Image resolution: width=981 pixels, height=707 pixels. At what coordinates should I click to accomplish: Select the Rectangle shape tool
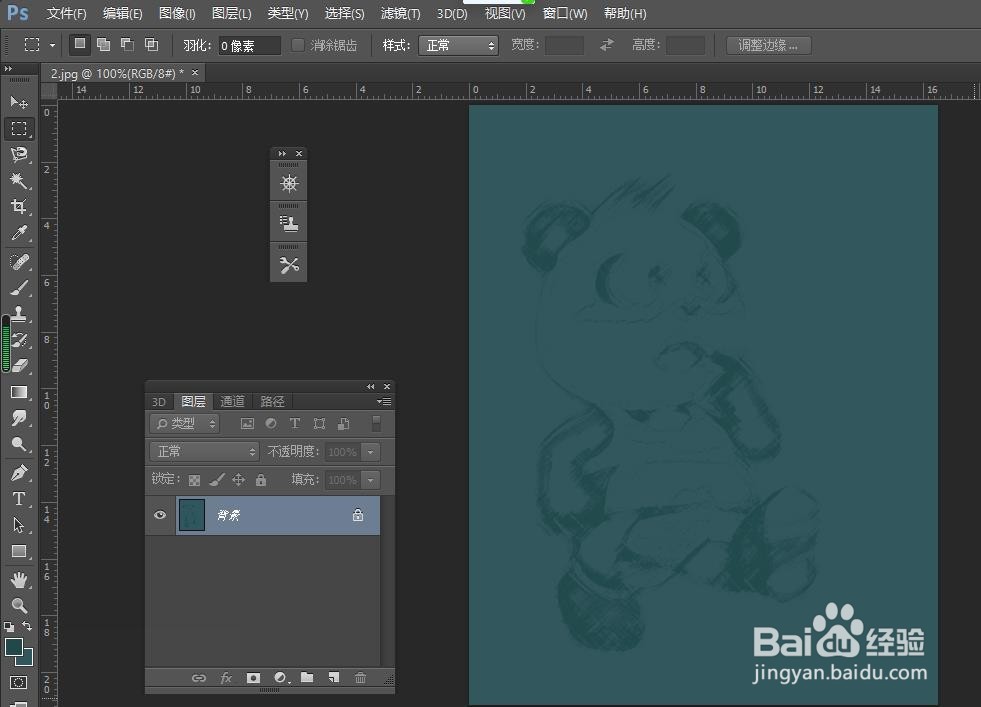[19, 551]
